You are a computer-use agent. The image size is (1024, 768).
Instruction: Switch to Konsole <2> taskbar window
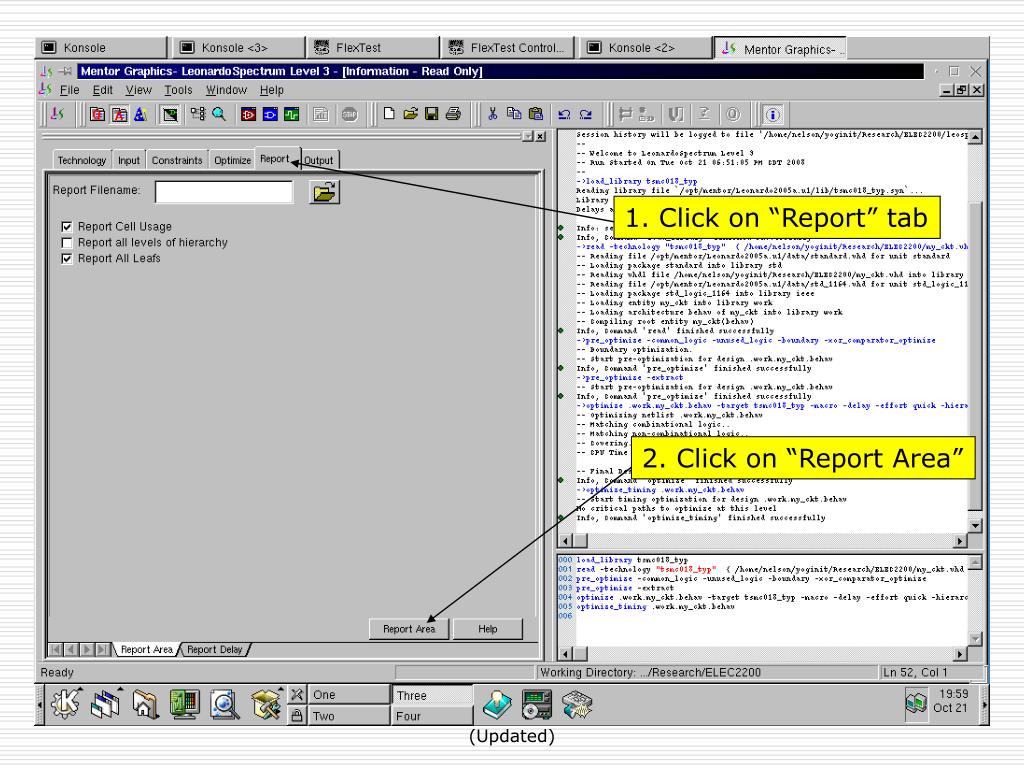click(646, 48)
